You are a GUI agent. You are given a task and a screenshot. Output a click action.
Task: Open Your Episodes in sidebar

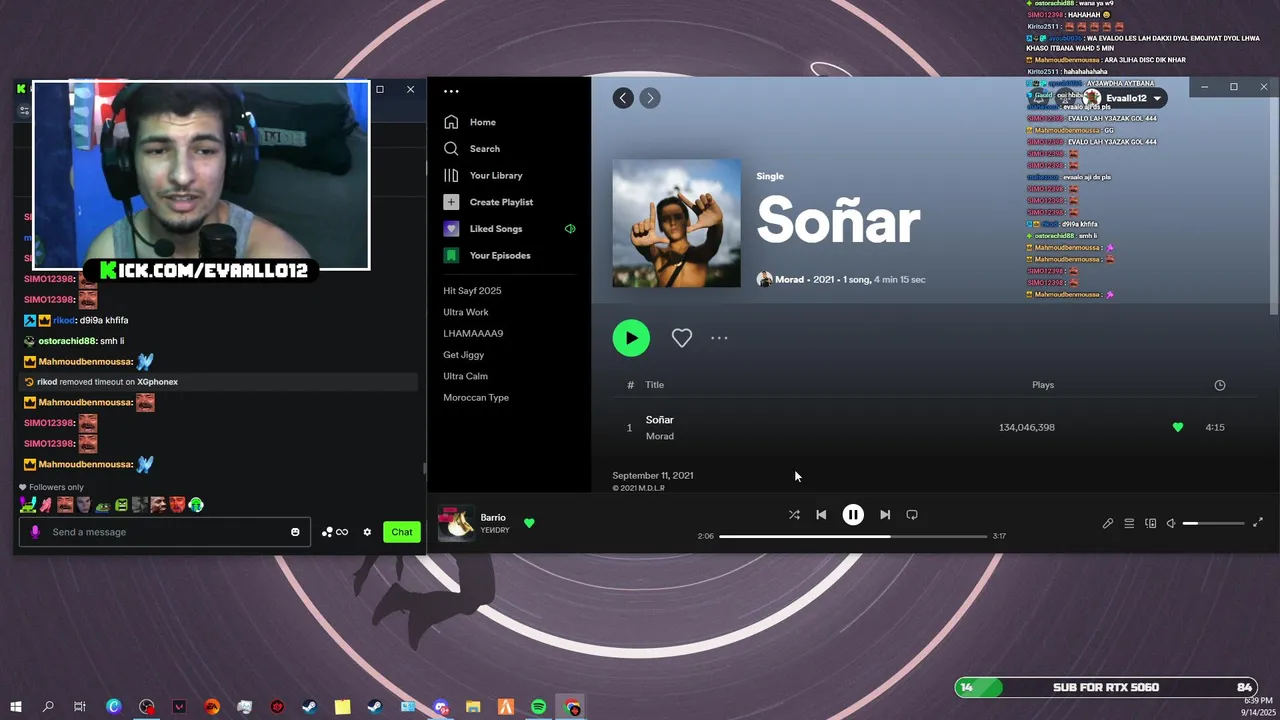[487, 255]
